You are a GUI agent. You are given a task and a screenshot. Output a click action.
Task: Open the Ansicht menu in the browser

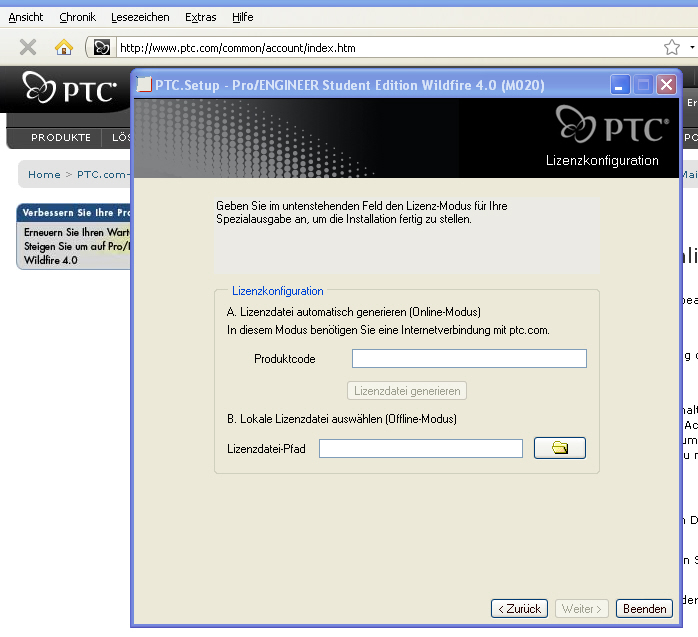[x=25, y=17]
